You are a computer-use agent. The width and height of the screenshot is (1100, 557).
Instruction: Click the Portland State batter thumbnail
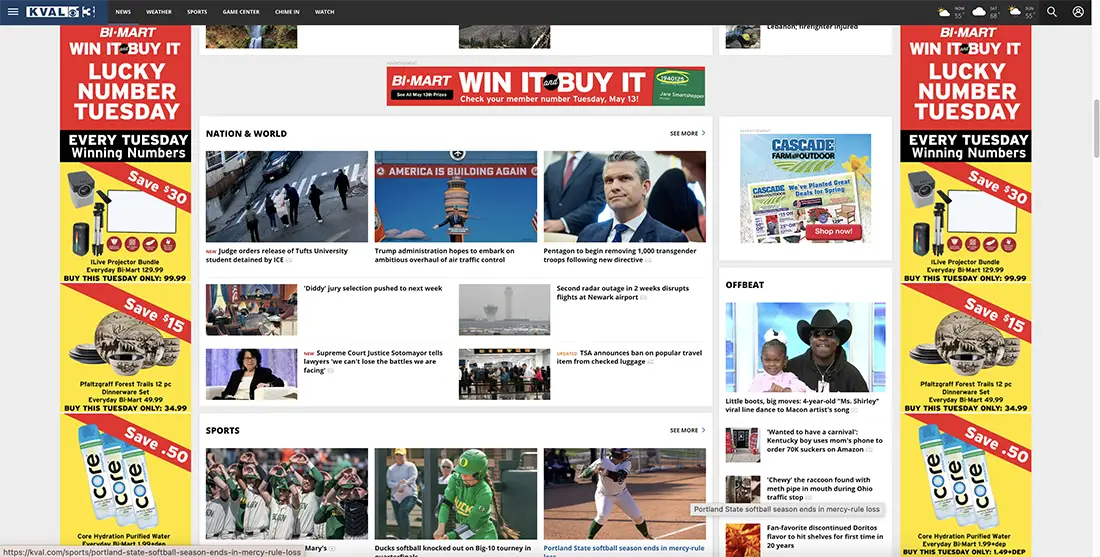(x=624, y=494)
